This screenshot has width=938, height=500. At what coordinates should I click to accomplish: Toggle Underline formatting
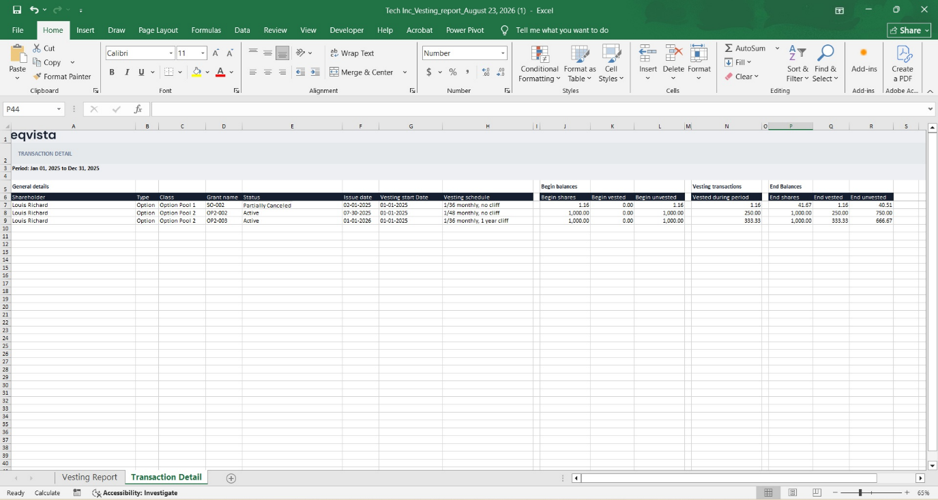click(141, 72)
